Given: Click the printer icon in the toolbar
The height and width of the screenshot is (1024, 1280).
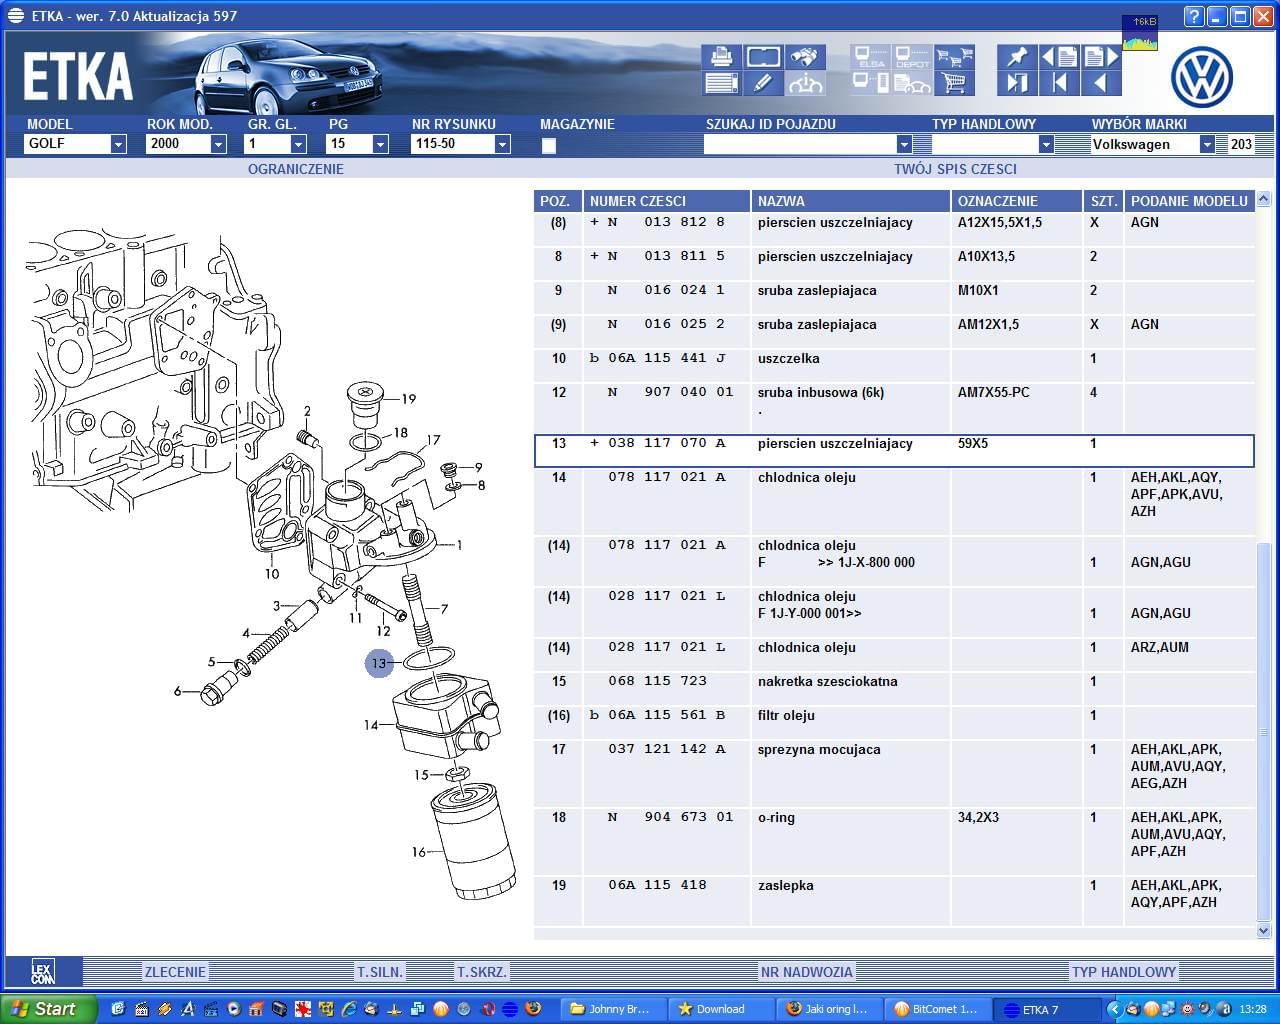Looking at the screenshot, I should [x=721, y=57].
